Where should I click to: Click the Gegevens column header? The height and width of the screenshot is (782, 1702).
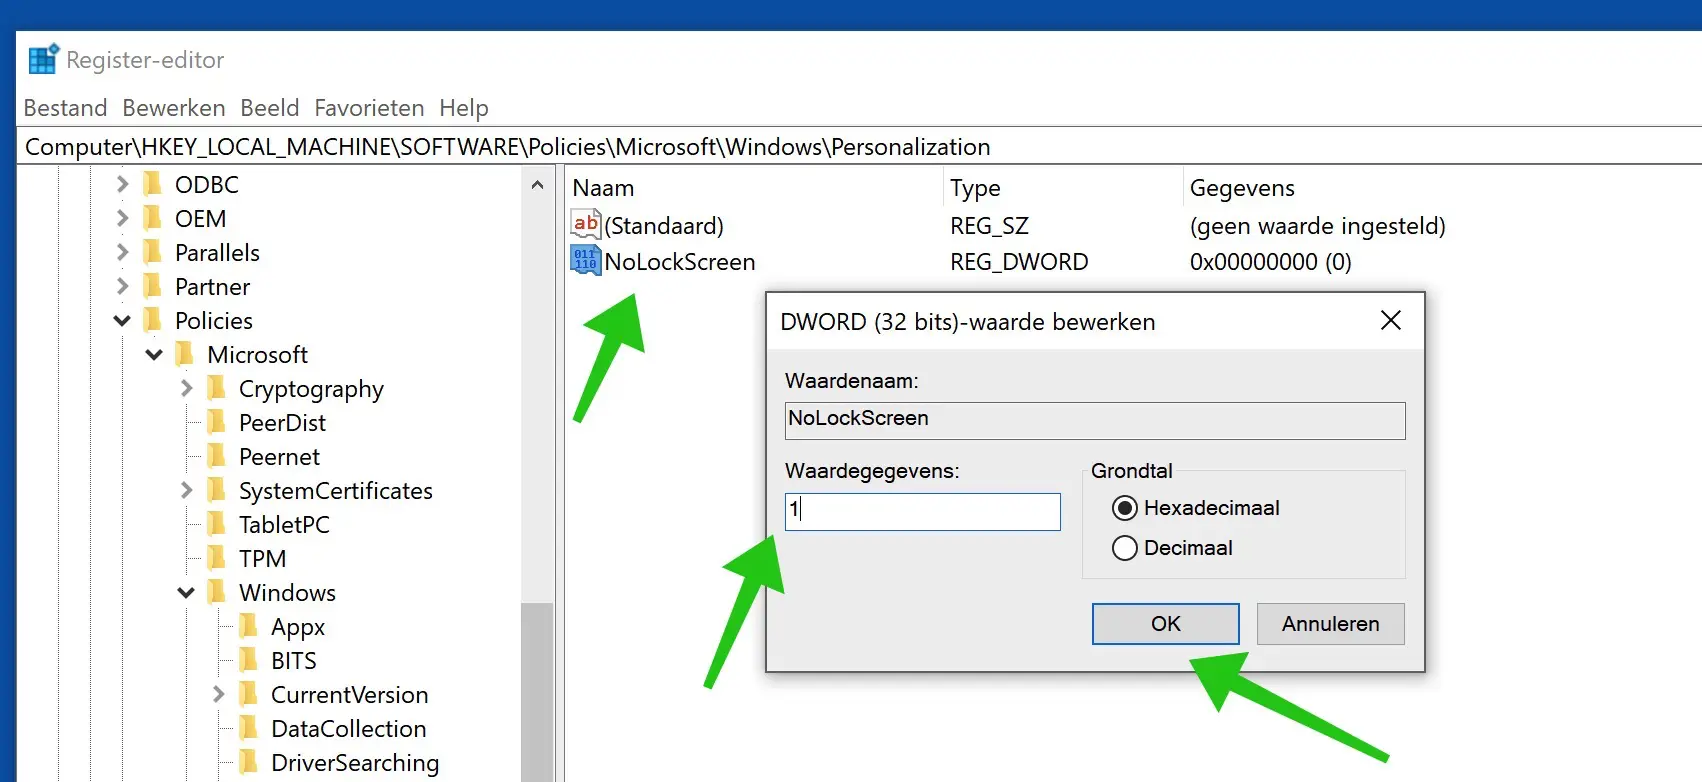(x=1442, y=188)
